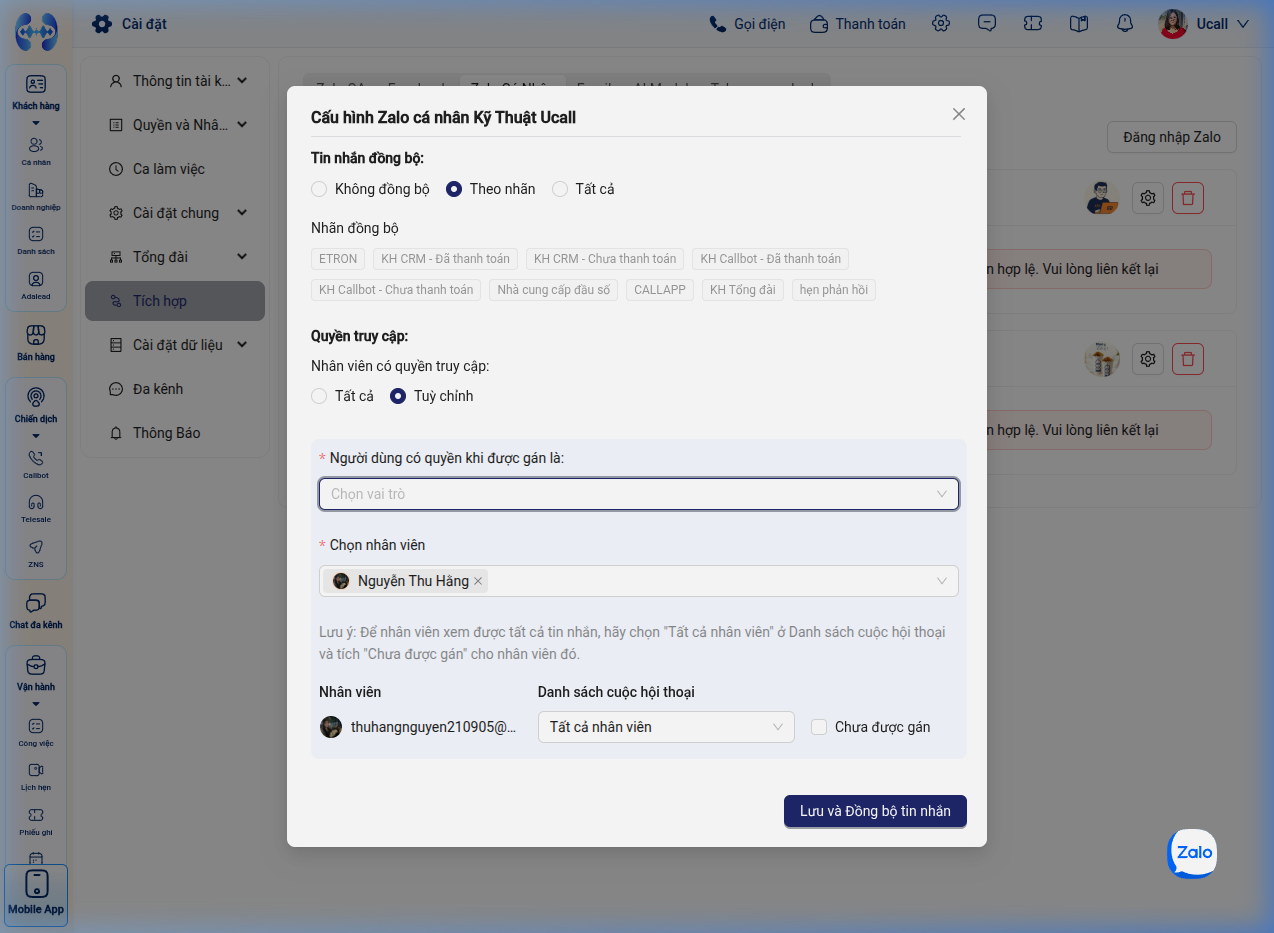This screenshot has width=1274, height=933.
Task: Open the Chọn nhân viên select box
Action: pyautogui.click(x=639, y=581)
